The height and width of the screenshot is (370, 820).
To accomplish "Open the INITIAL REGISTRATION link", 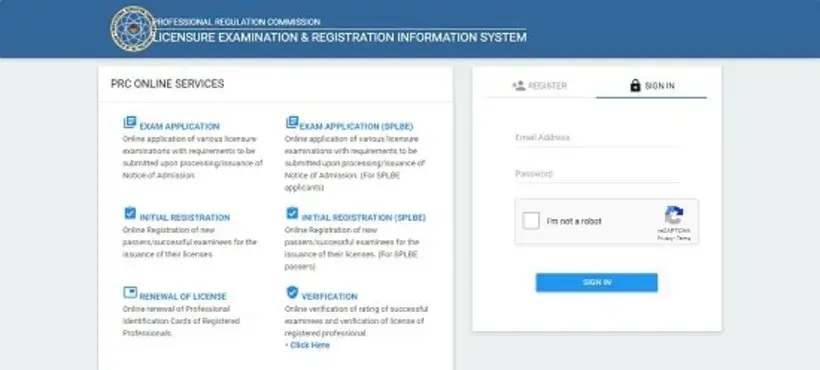I will click(185, 217).
